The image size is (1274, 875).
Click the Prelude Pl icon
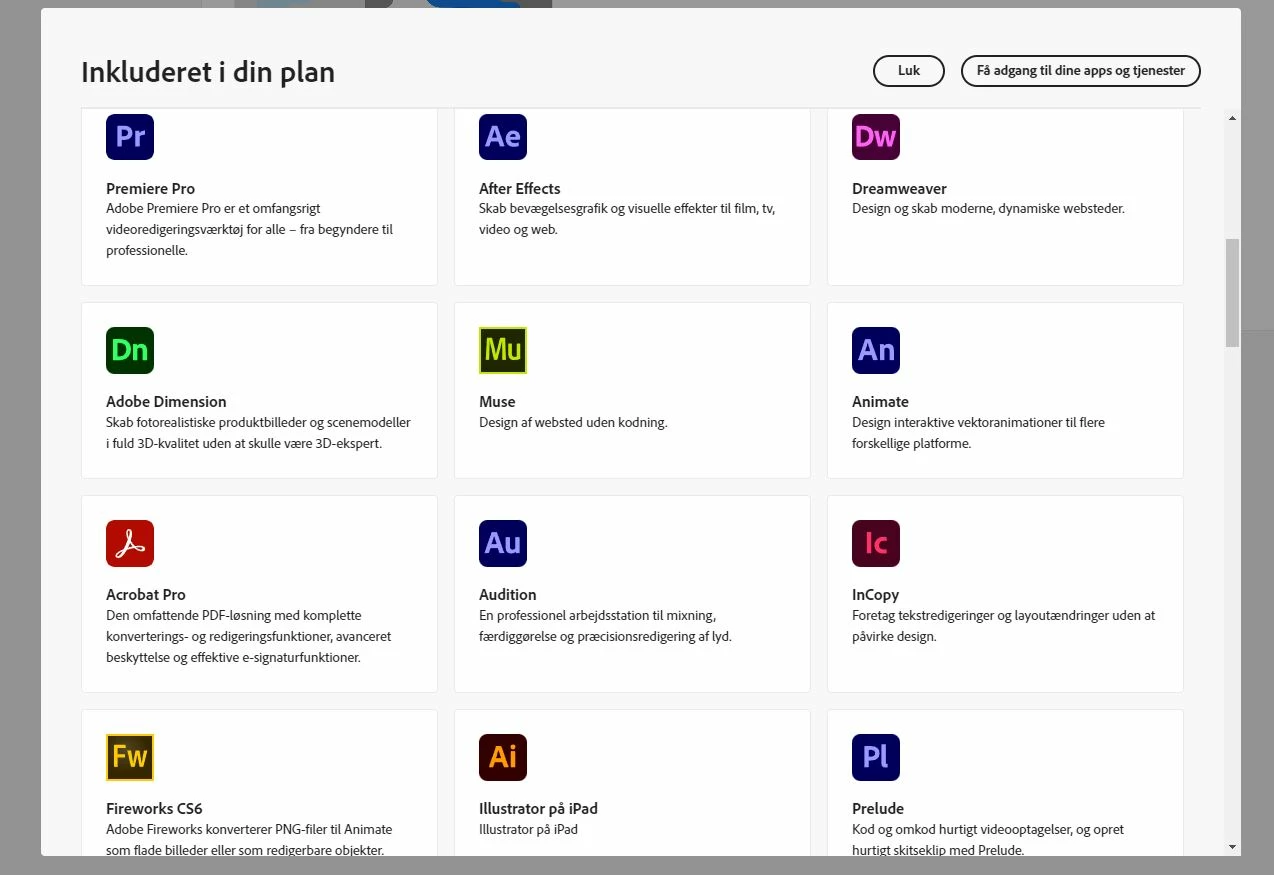876,757
